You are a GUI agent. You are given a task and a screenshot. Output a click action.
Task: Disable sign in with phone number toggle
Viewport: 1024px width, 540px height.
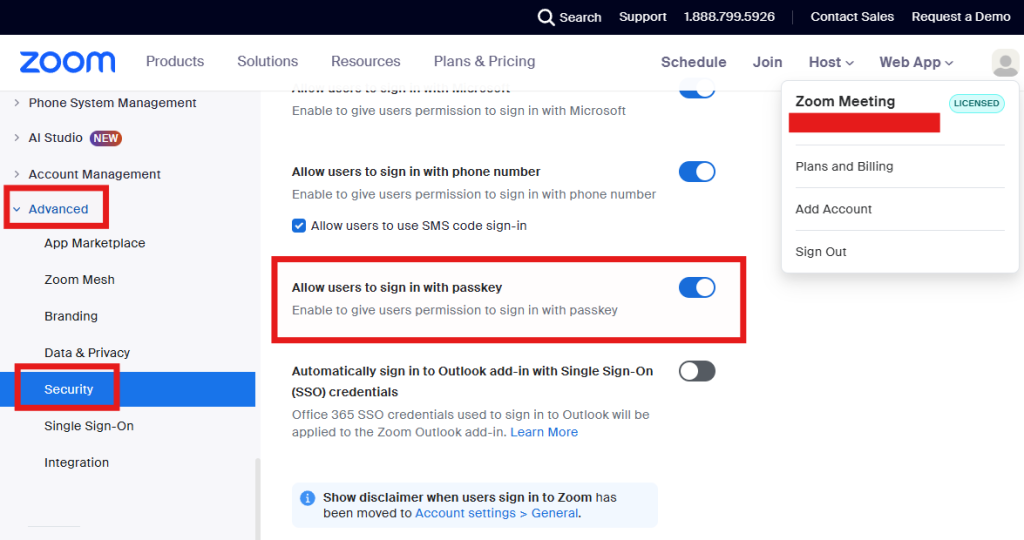[697, 172]
